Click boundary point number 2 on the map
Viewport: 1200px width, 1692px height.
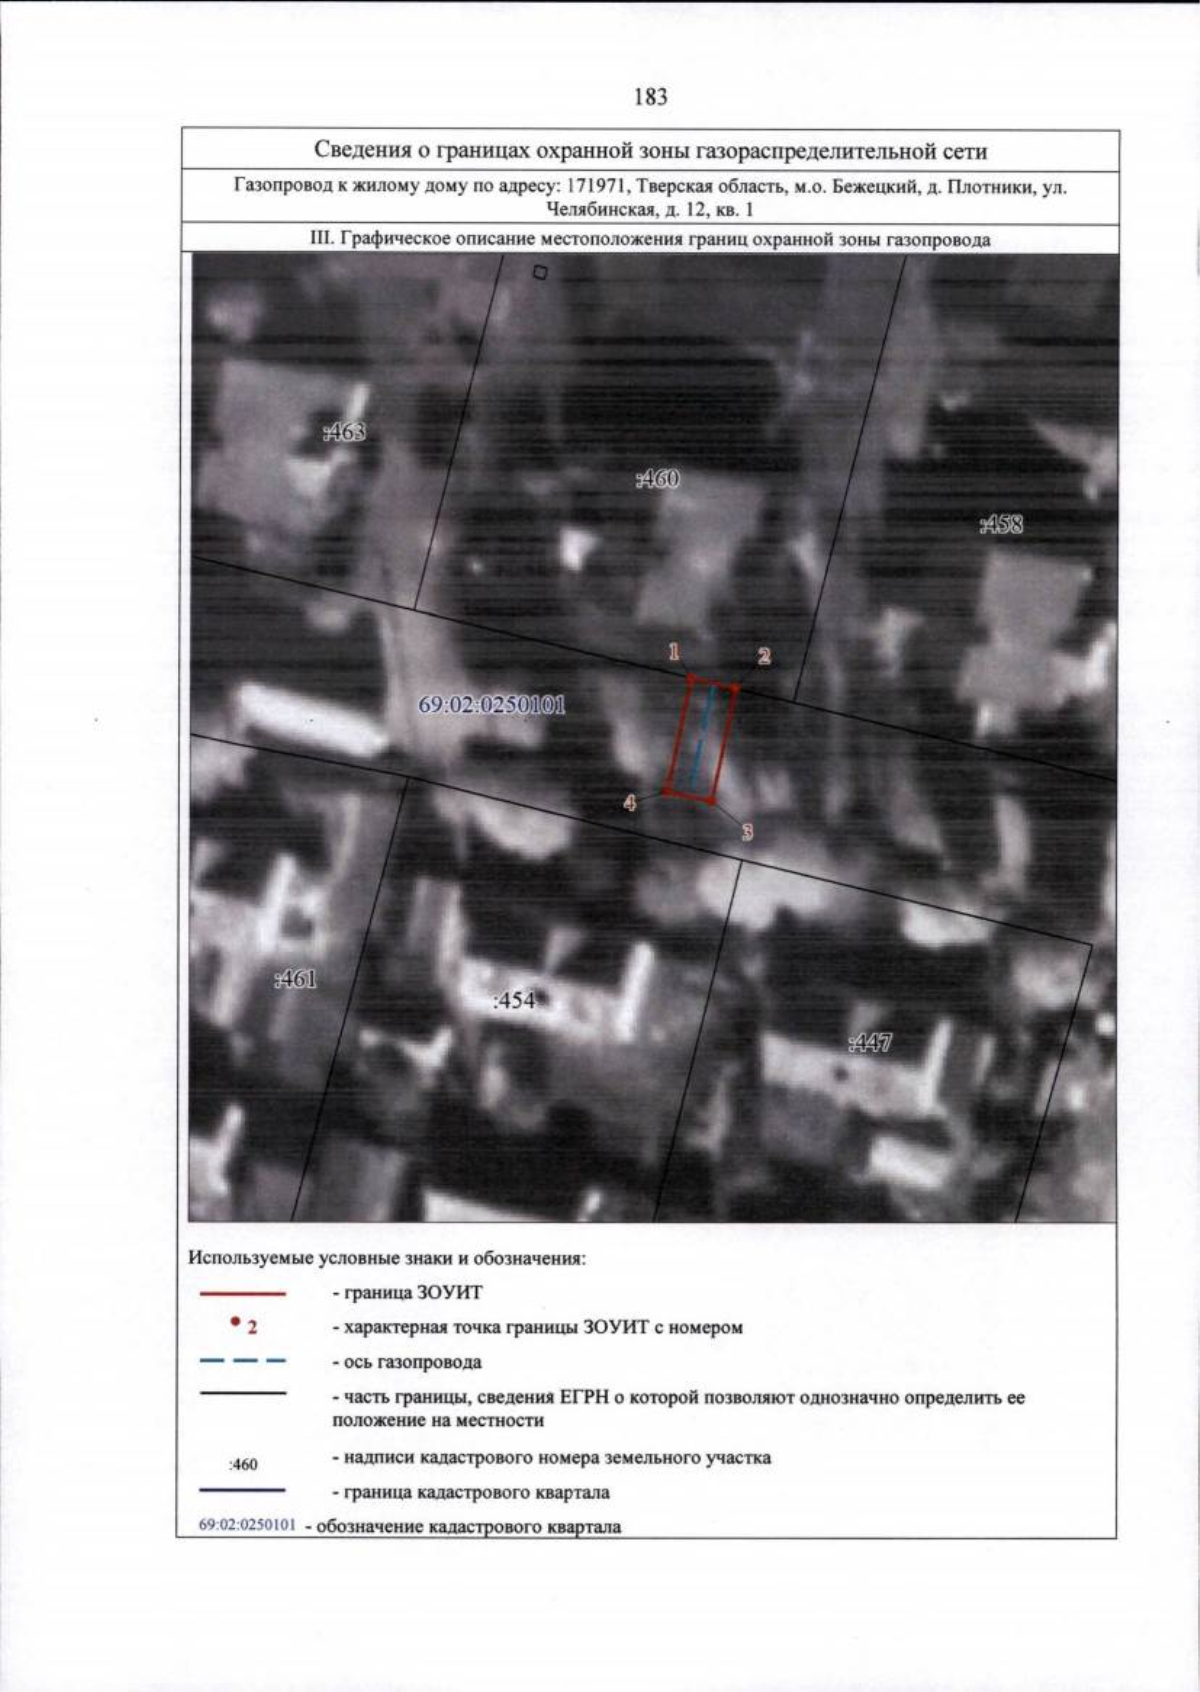pyautogui.click(x=764, y=657)
